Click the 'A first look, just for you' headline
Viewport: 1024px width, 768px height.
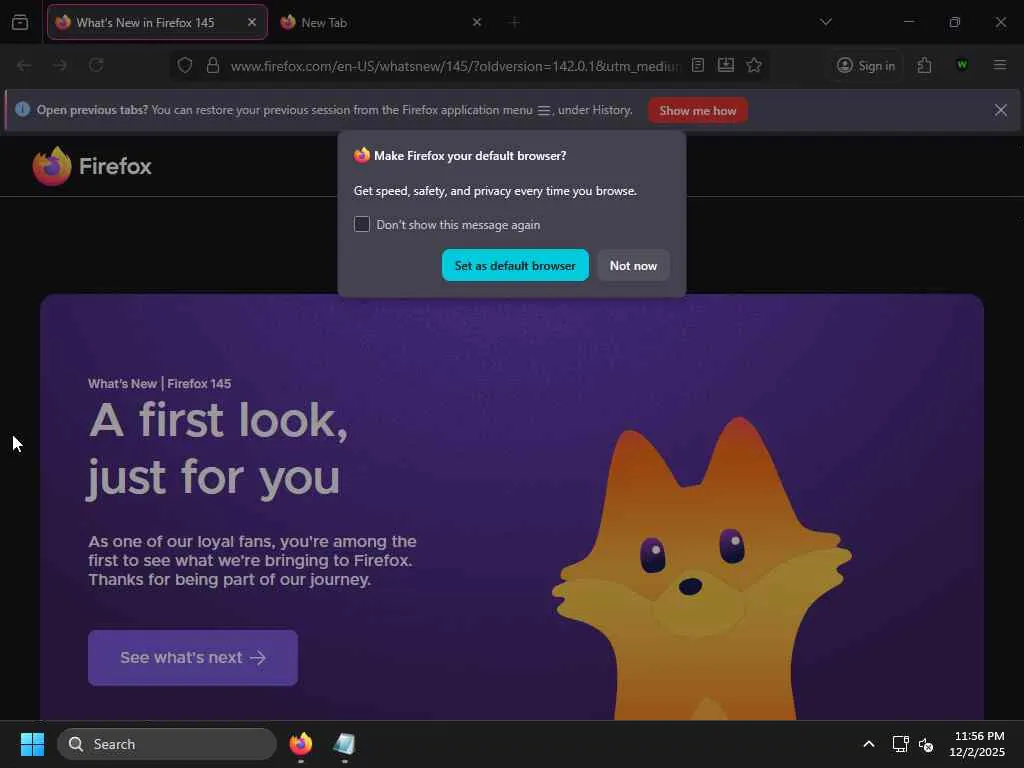[x=218, y=449]
